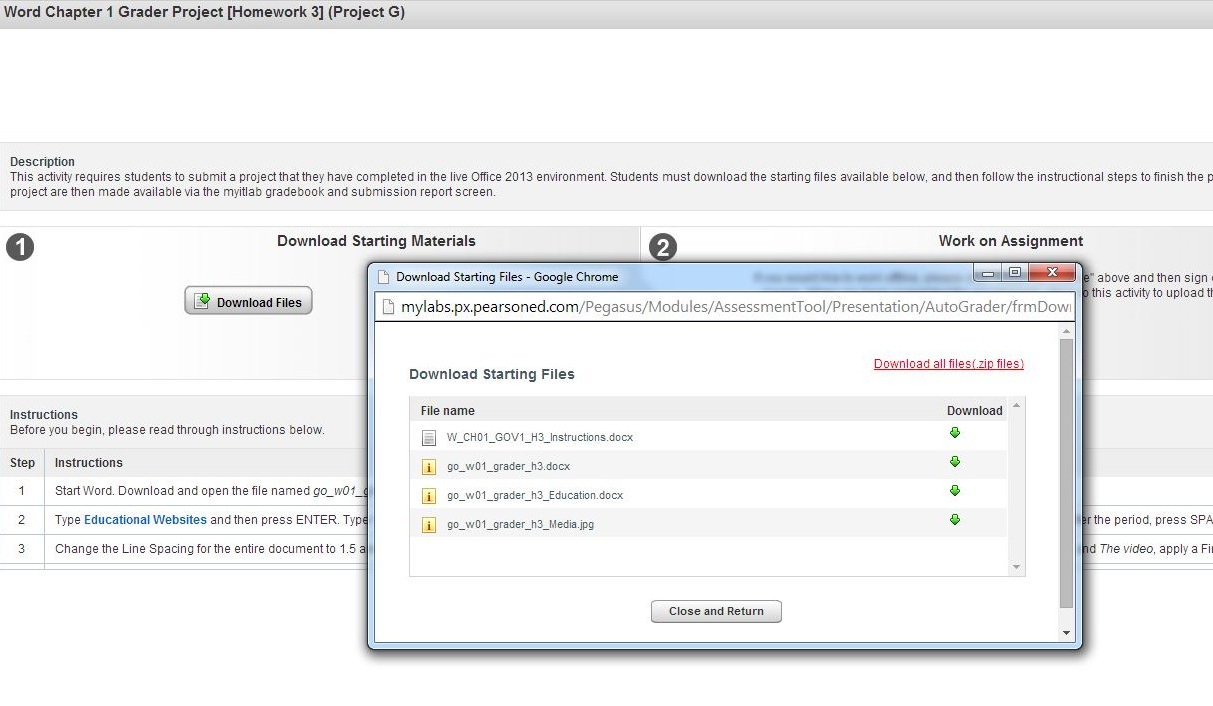Click yellow info icon beside the Media.jpg file

[429, 525]
